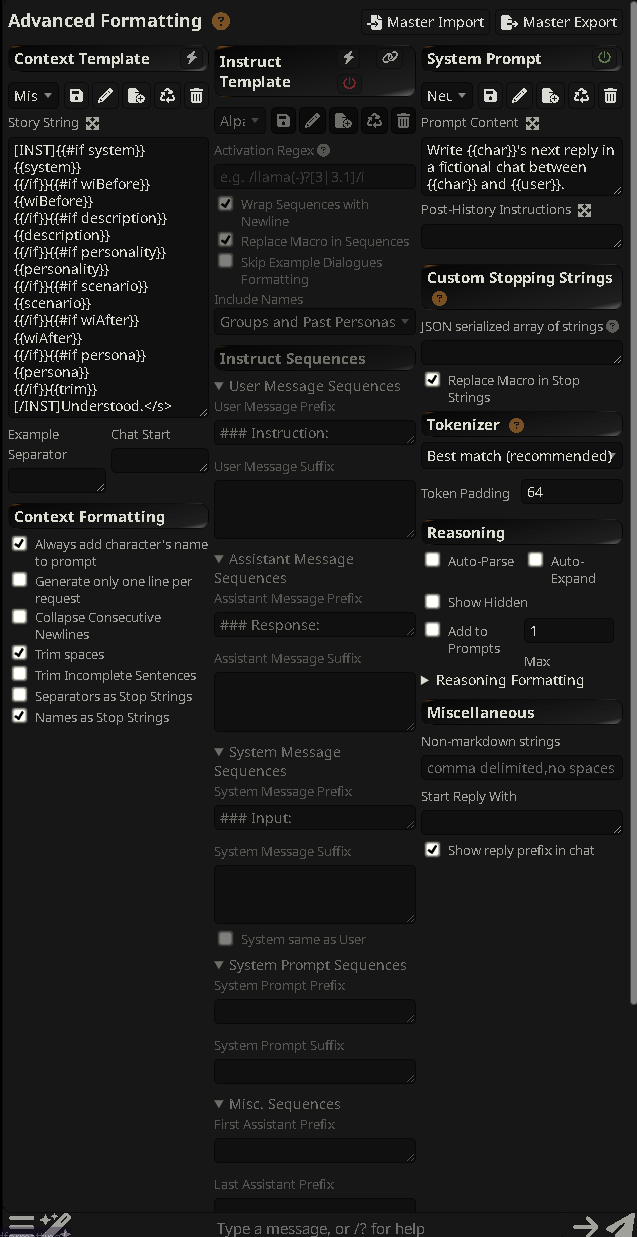Open the Tokenizer Best match dropdown
This screenshot has width=637, height=1237.
[521, 456]
